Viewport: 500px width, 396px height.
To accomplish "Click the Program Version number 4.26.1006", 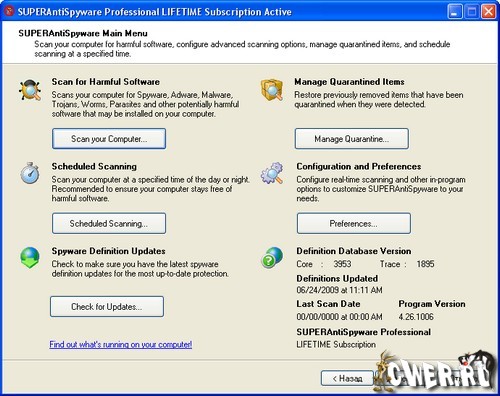I will pyautogui.click(x=416, y=317).
